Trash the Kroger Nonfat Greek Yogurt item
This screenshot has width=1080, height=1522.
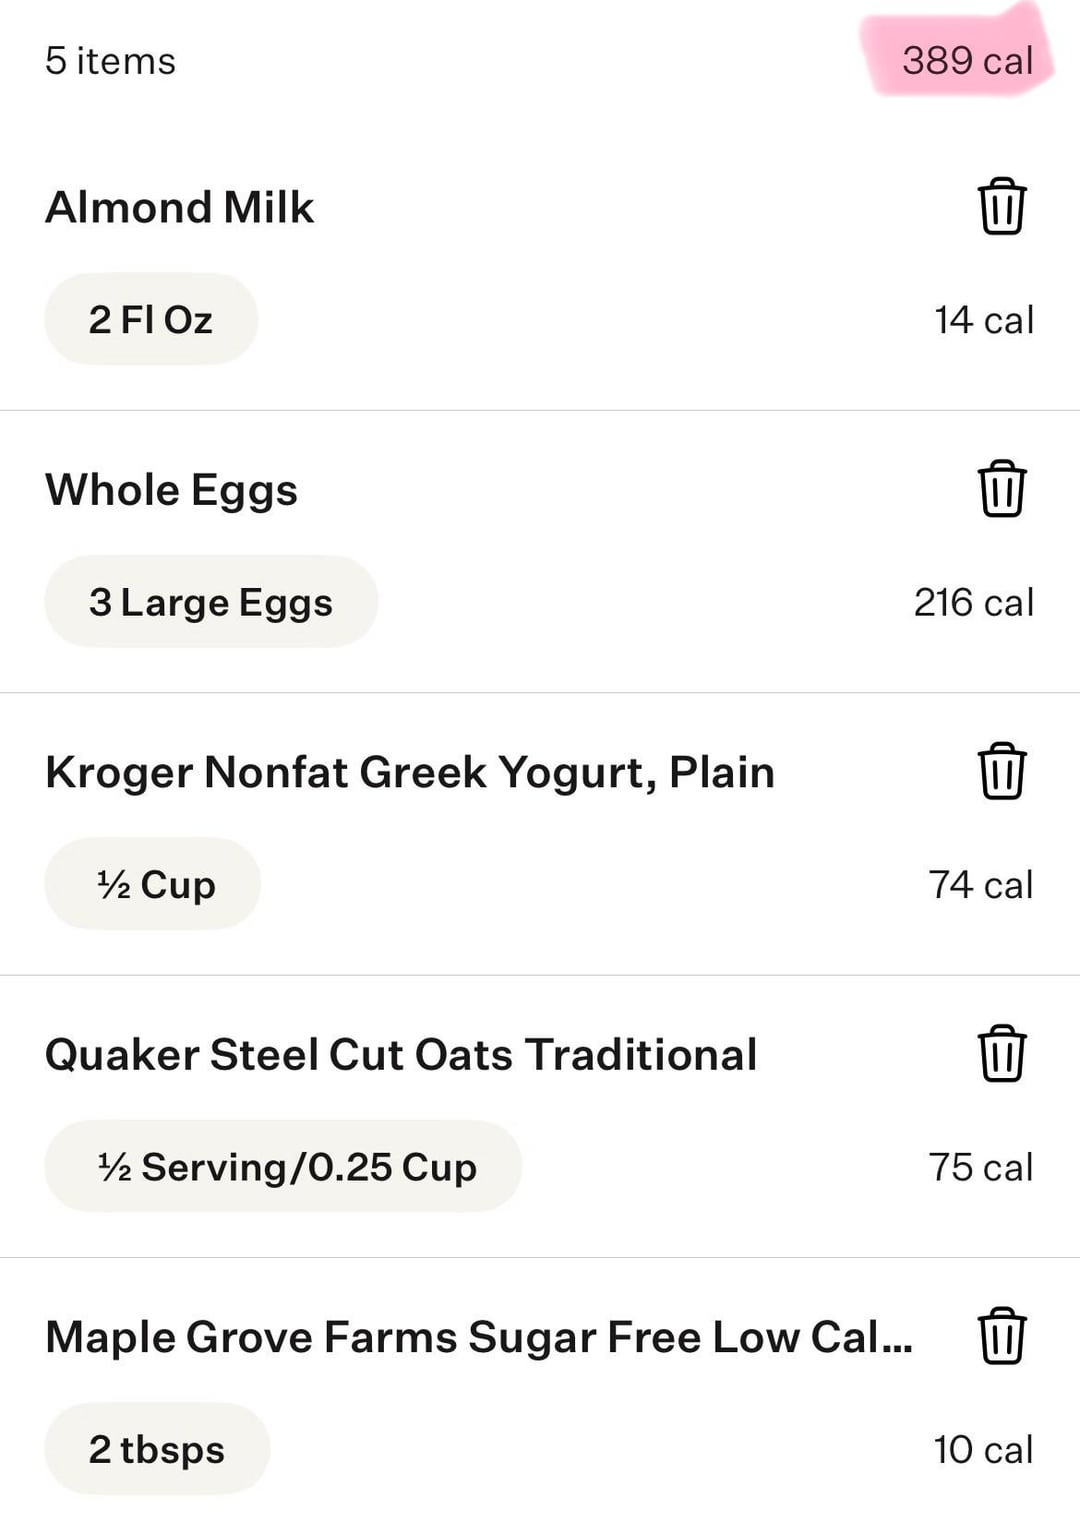(1001, 771)
